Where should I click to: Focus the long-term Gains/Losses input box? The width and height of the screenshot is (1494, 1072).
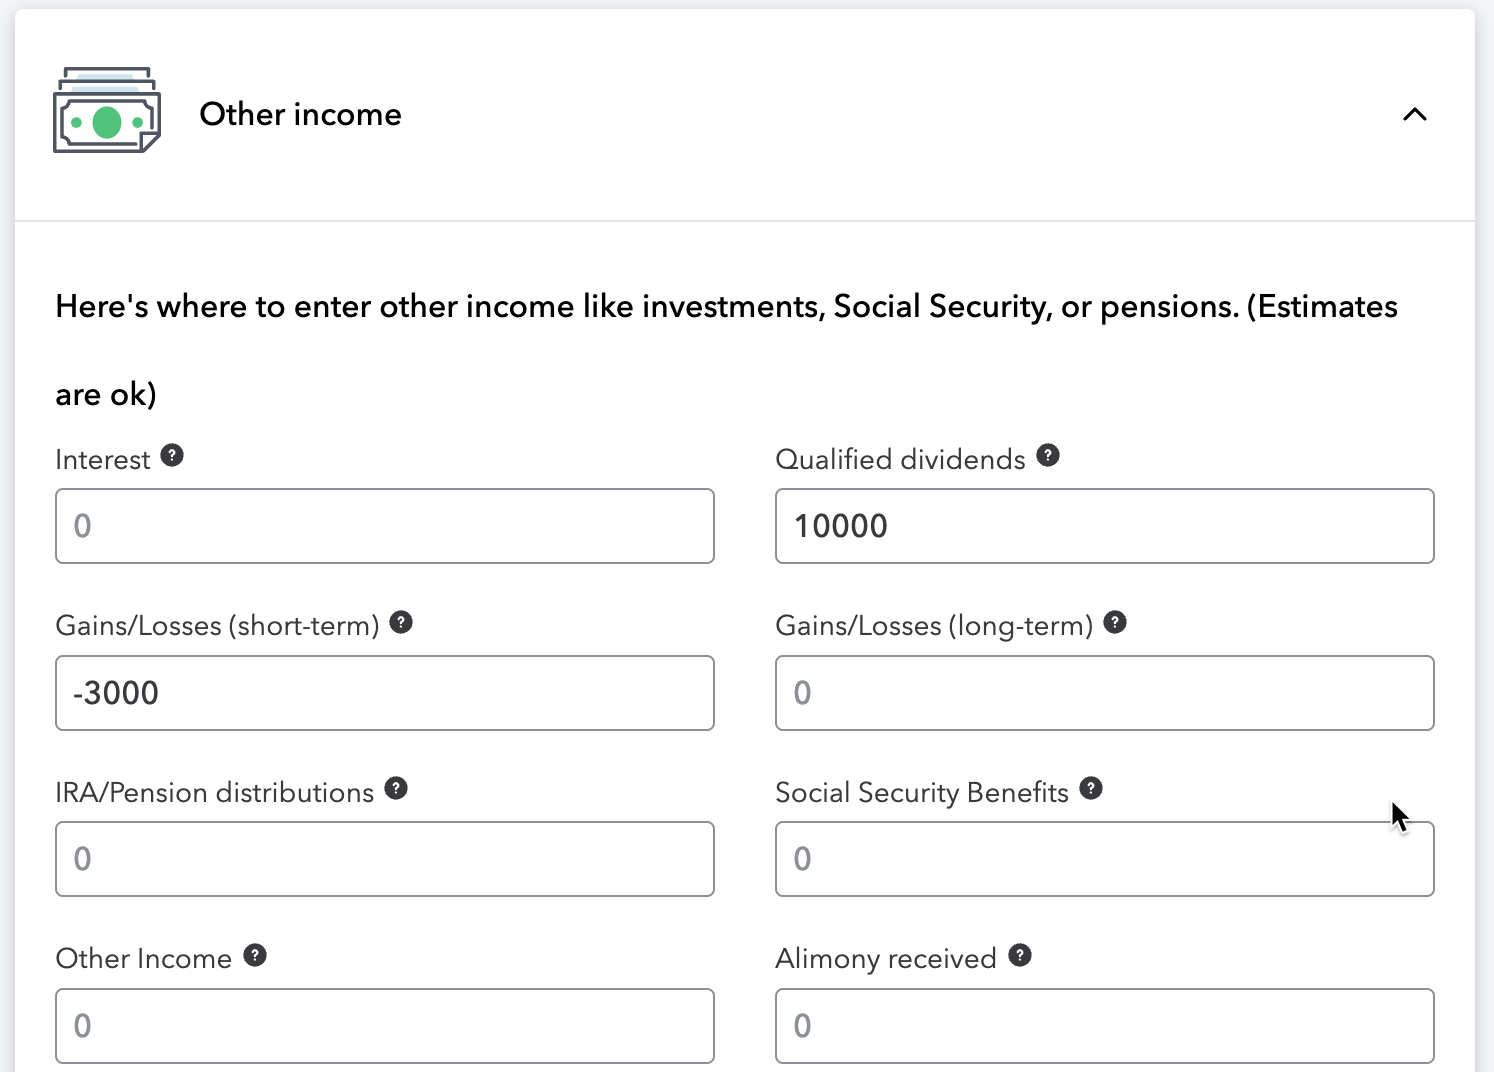click(1105, 693)
